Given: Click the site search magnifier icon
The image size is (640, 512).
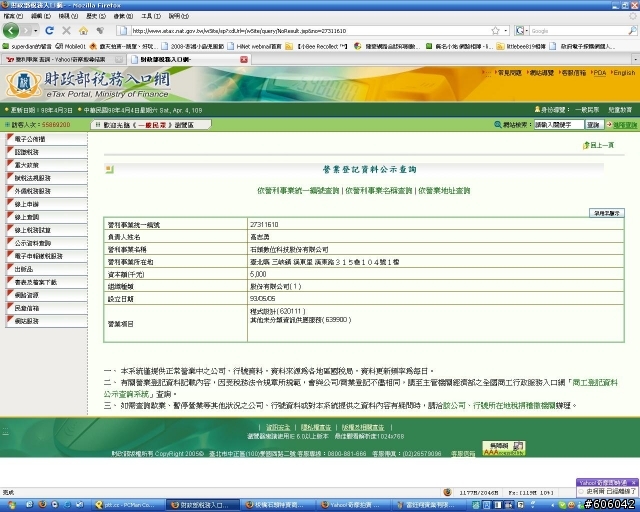Looking at the screenshot, I should 498,125.
